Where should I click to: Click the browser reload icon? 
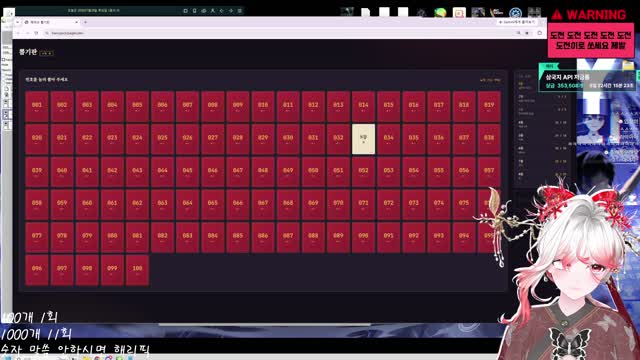tap(36, 33)
